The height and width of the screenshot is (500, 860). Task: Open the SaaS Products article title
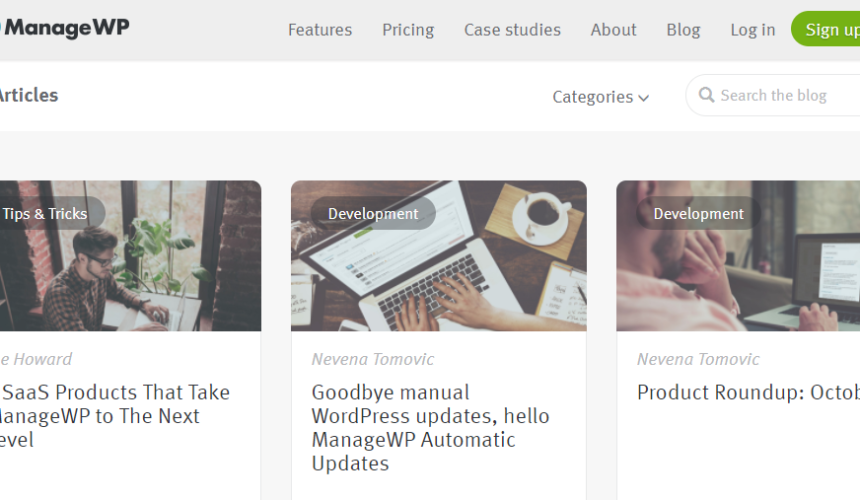115,416
